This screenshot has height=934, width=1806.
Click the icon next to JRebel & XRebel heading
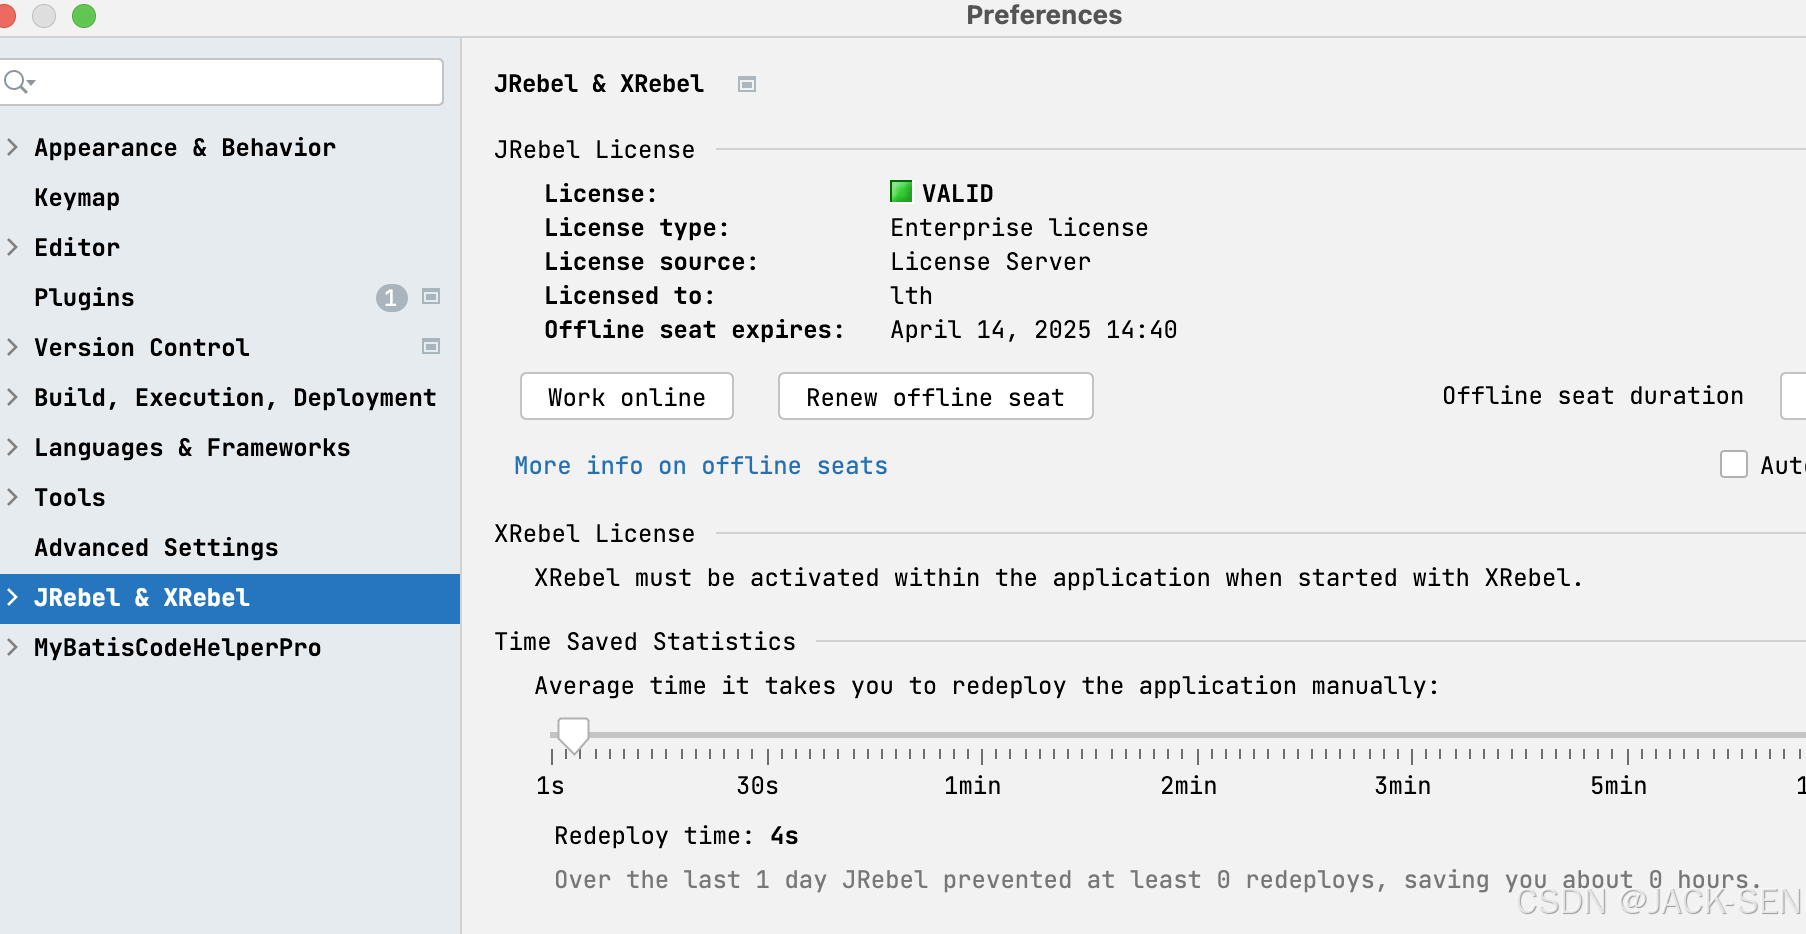pyautogui.click(x=747, y=84)
